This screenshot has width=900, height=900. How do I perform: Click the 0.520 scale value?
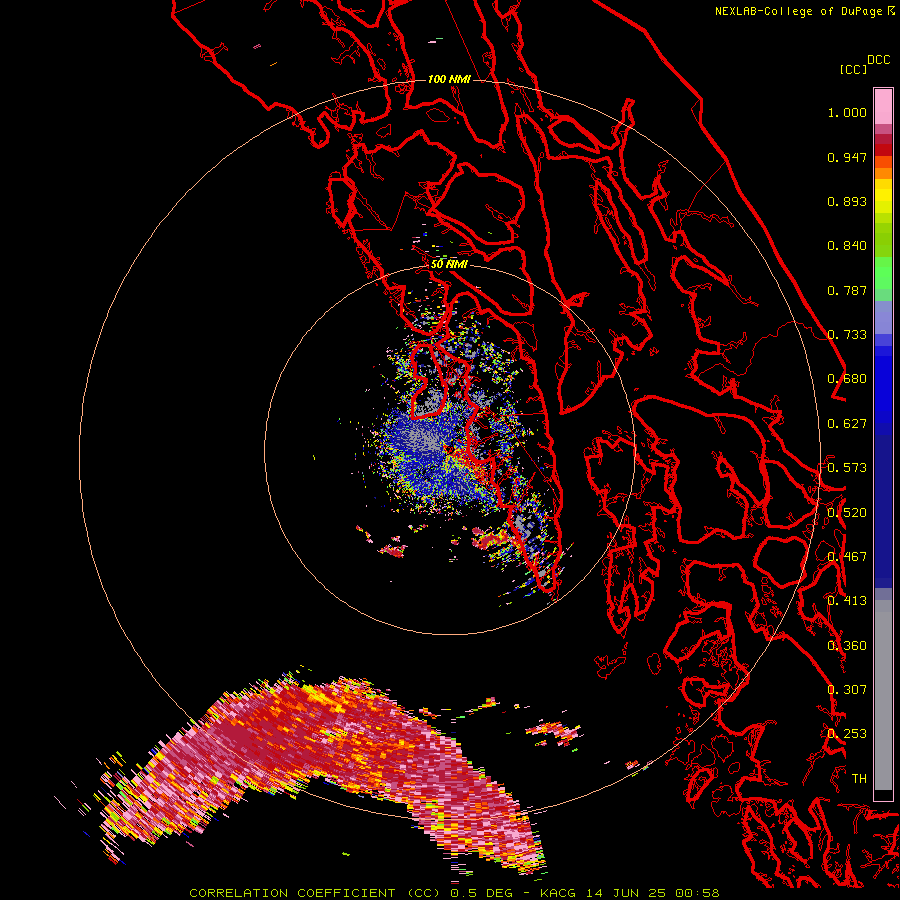point(847,513)
